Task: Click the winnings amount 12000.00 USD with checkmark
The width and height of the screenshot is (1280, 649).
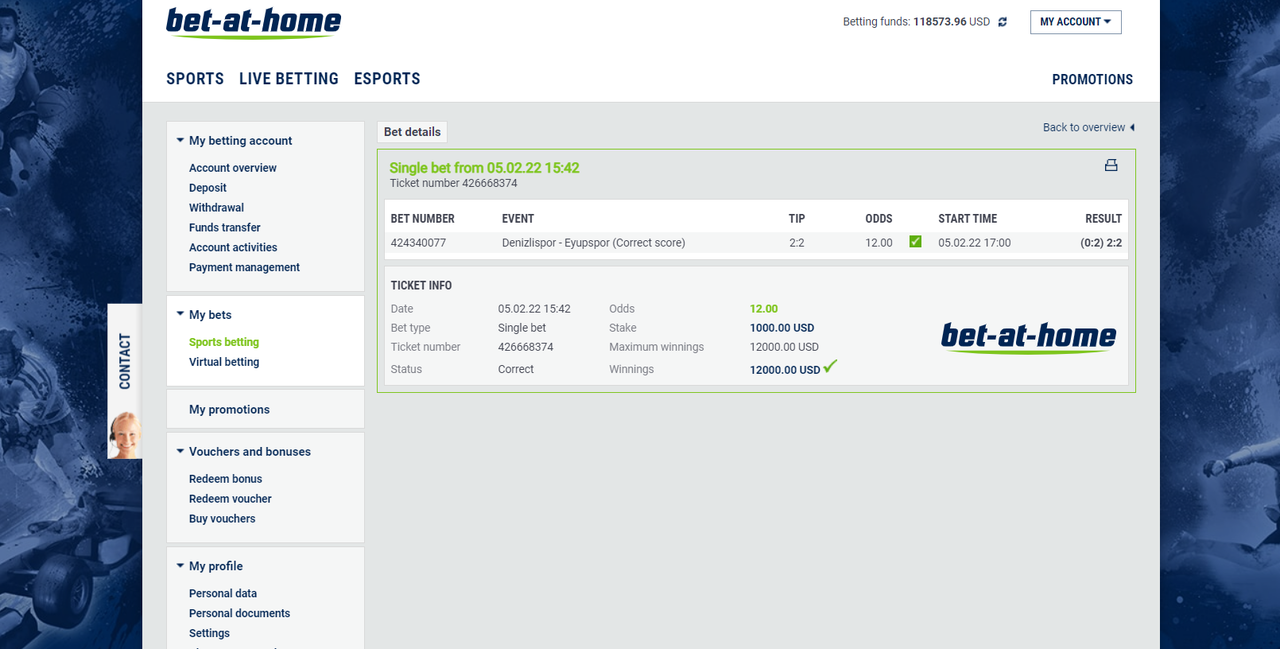Action: pos(793,369)
